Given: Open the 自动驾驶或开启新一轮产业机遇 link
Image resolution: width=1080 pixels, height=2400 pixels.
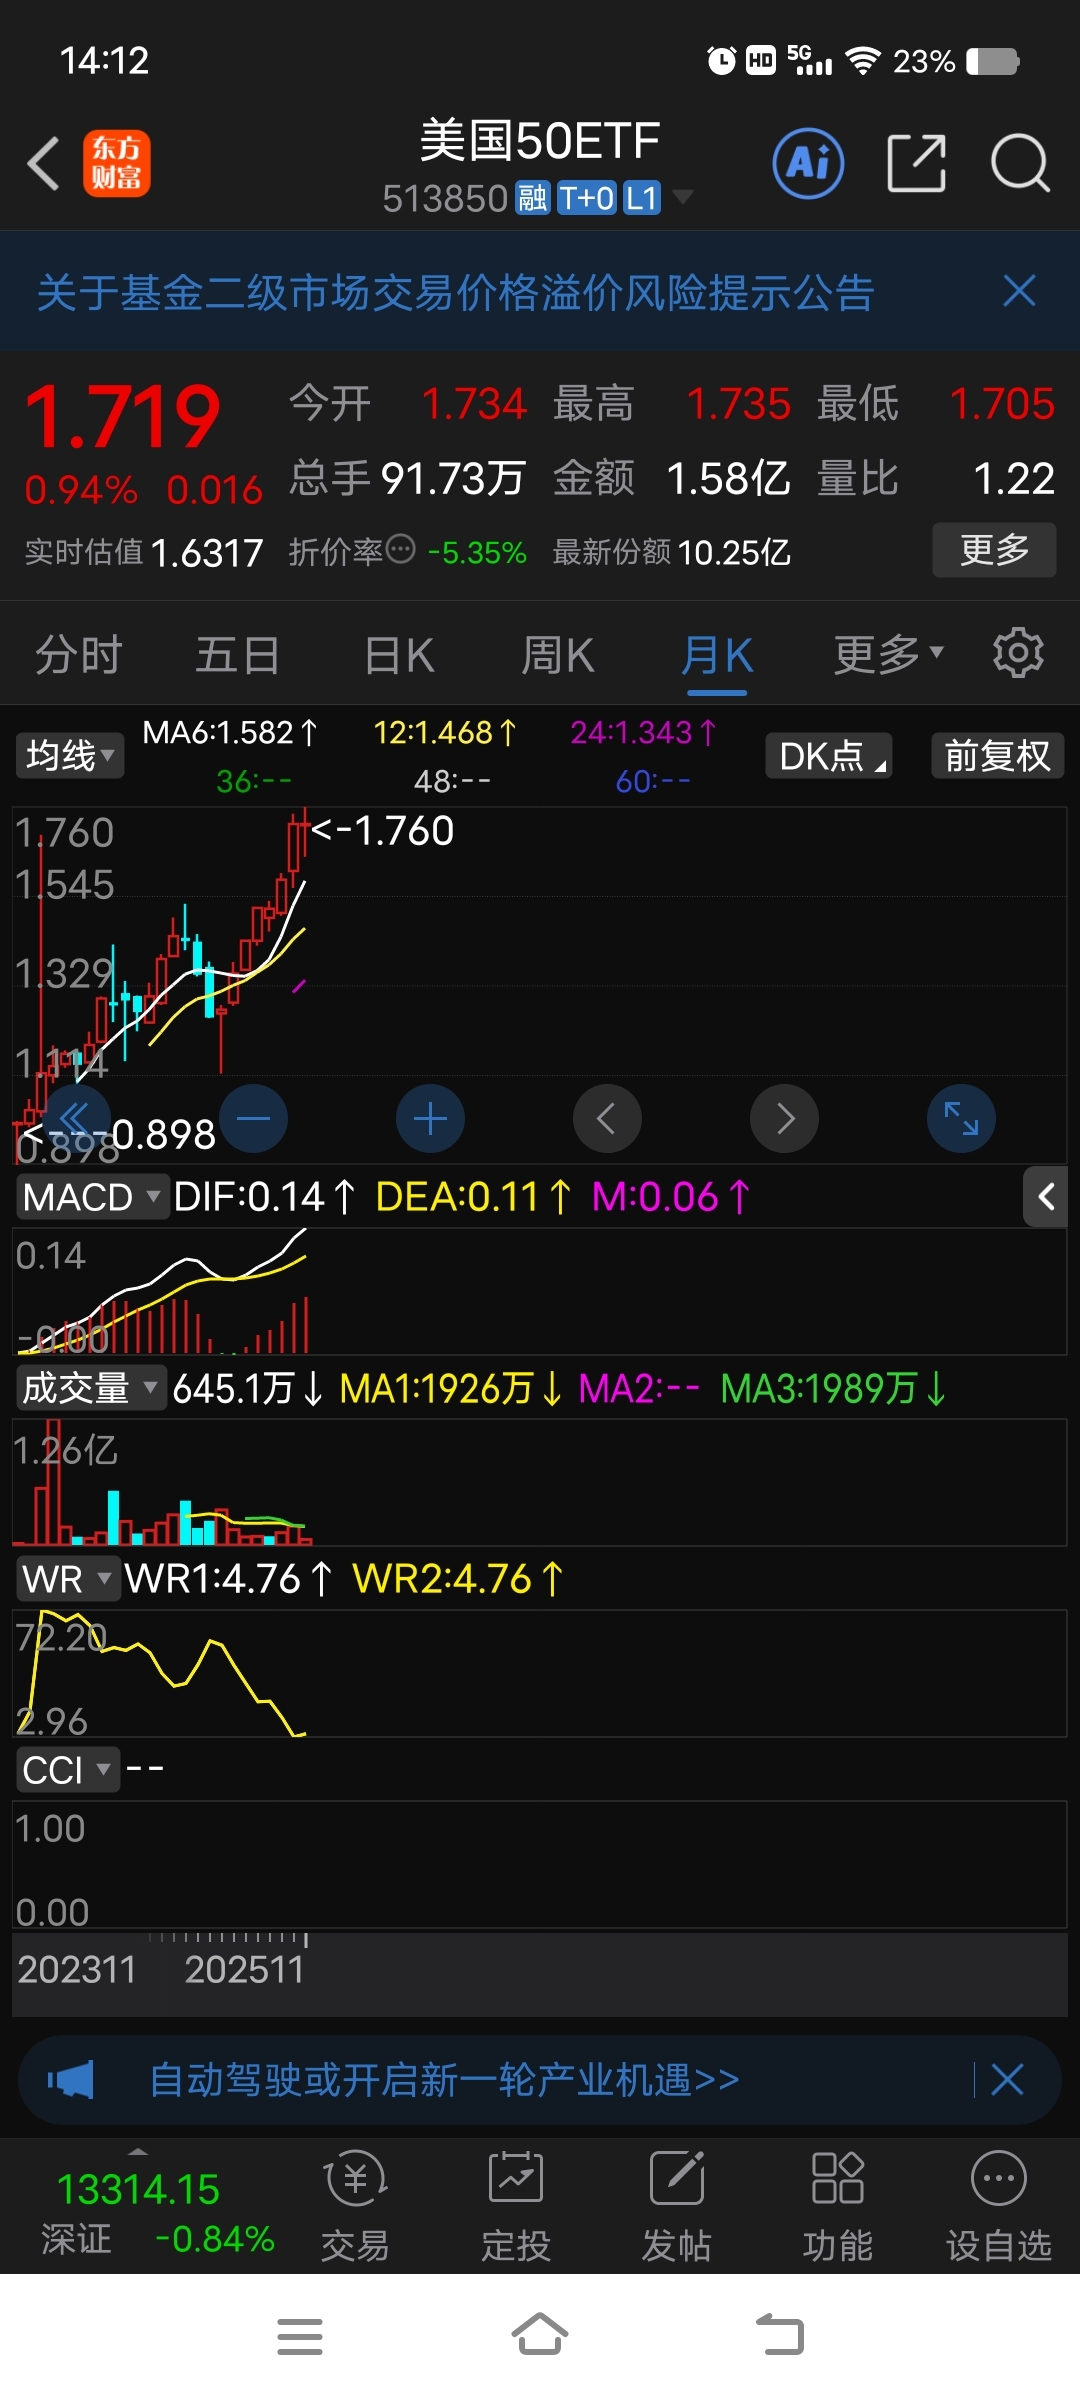Looking at the screenshot, I should point(444,2081).
